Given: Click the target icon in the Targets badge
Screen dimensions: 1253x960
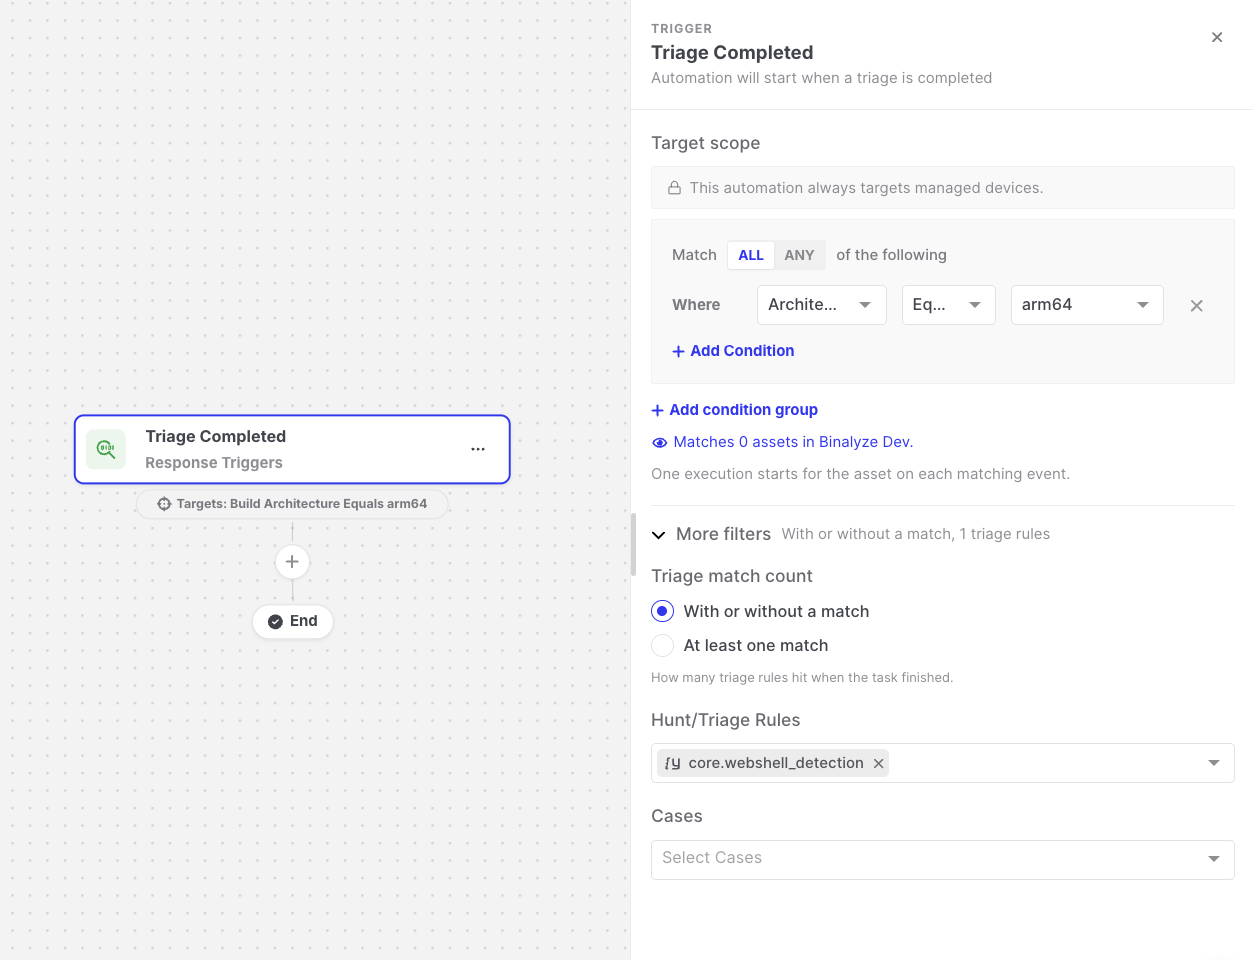Looking at the screenshot, I should [164, 504].
